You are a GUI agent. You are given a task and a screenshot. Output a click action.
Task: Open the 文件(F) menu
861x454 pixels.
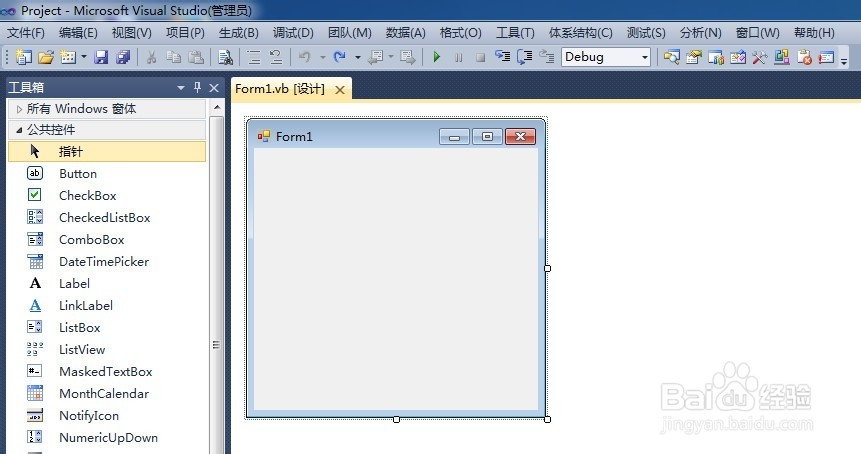coord(26,33)
